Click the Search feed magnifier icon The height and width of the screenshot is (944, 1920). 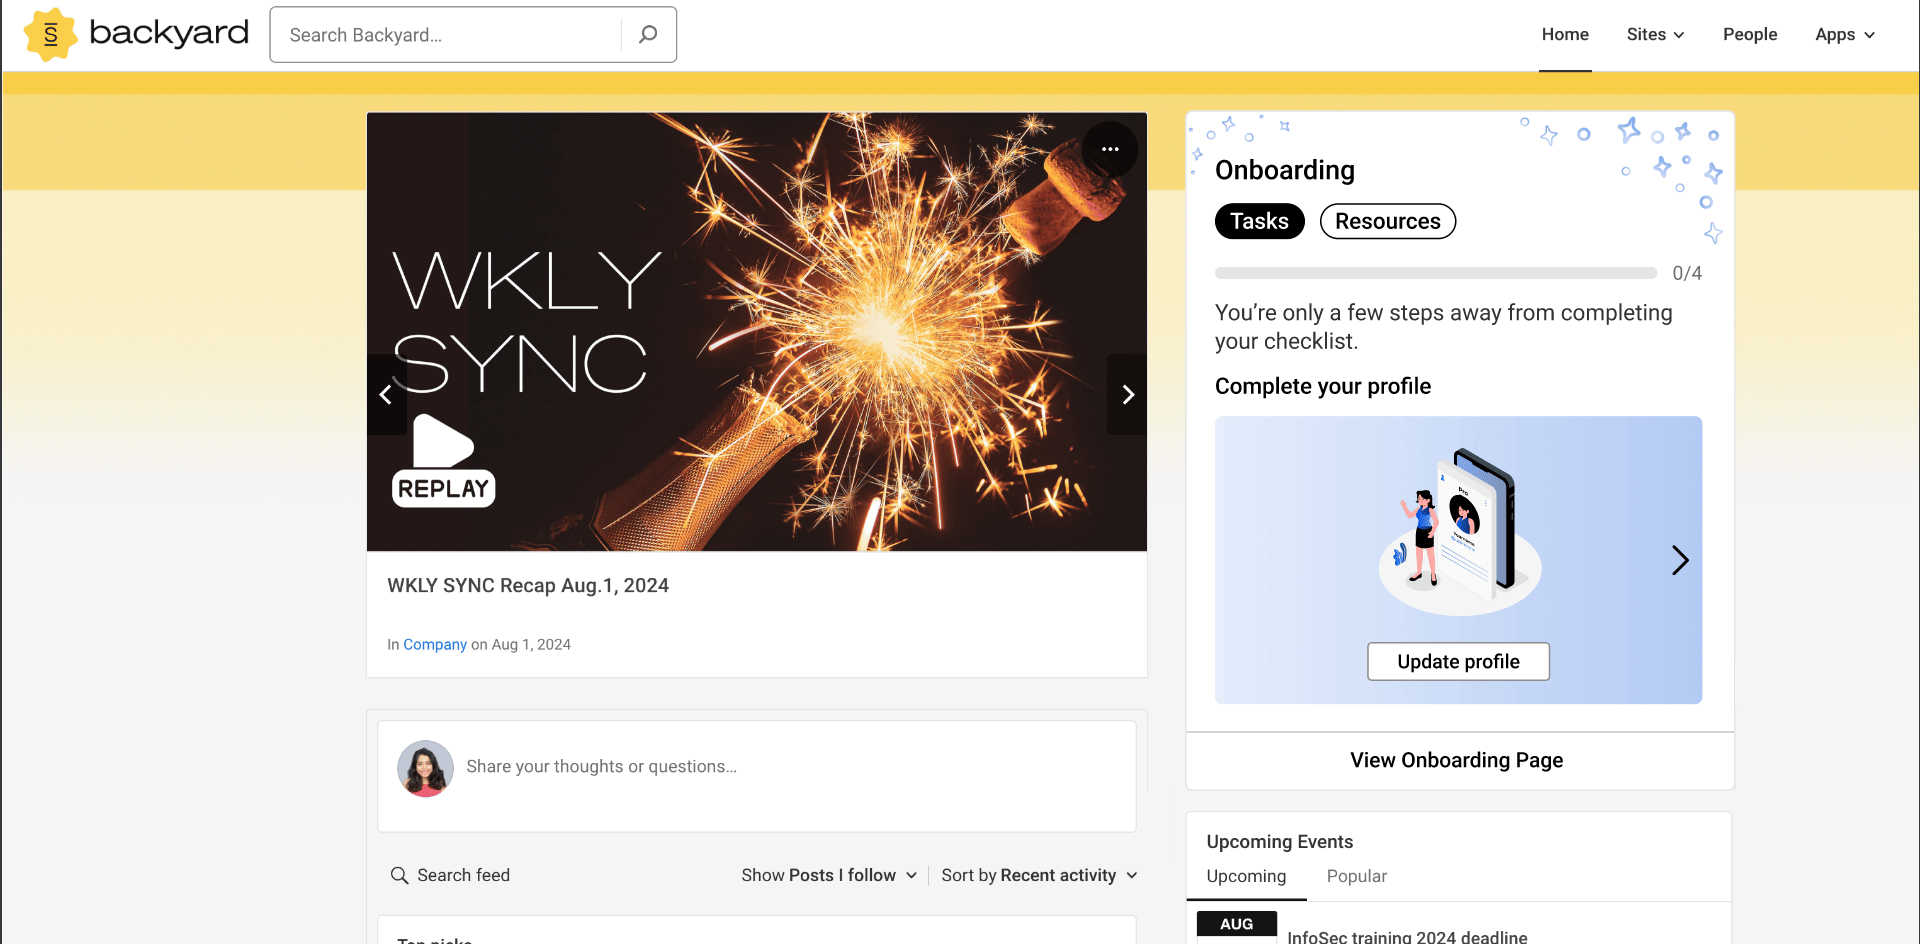point(399,876)
